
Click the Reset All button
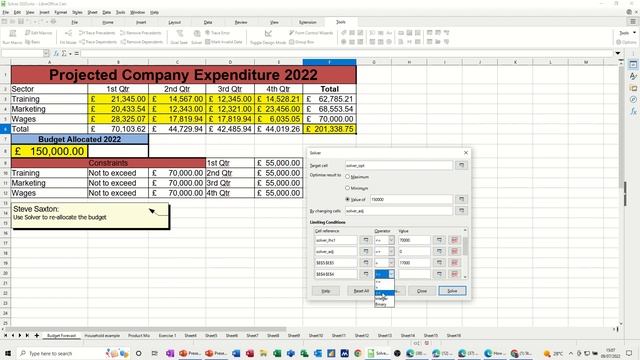361,291
